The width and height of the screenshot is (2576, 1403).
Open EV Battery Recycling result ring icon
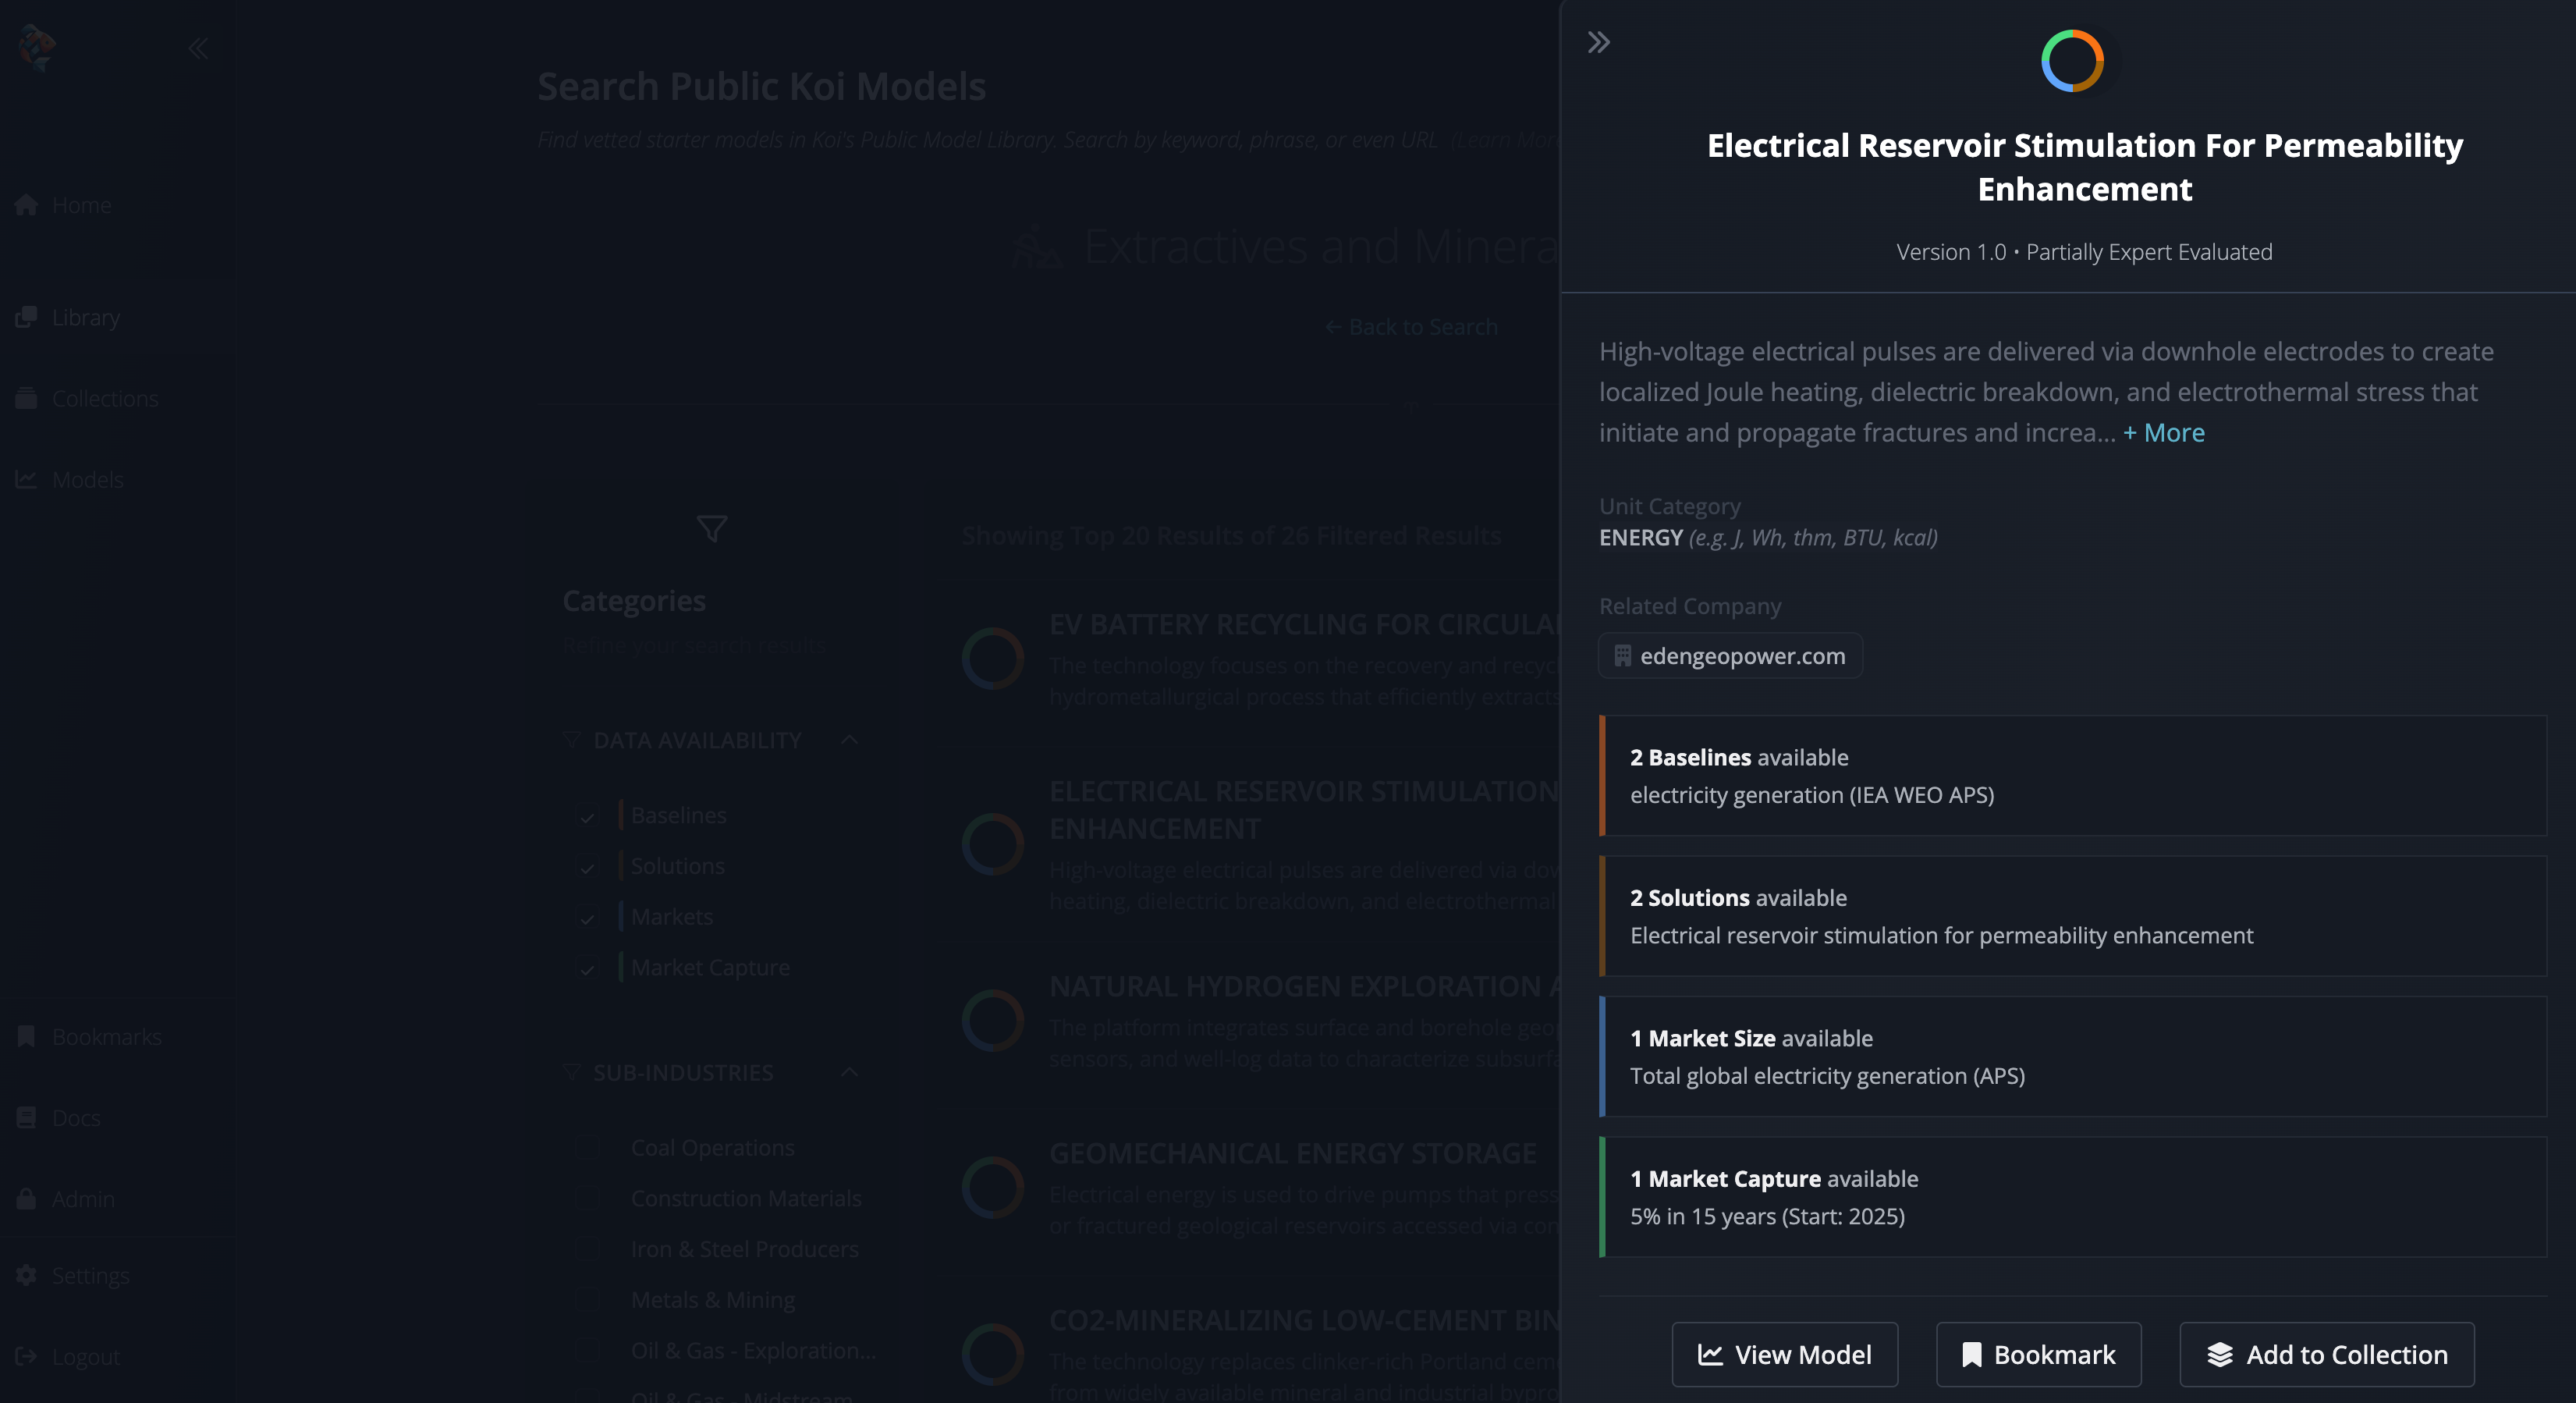(x=993, y=658)
